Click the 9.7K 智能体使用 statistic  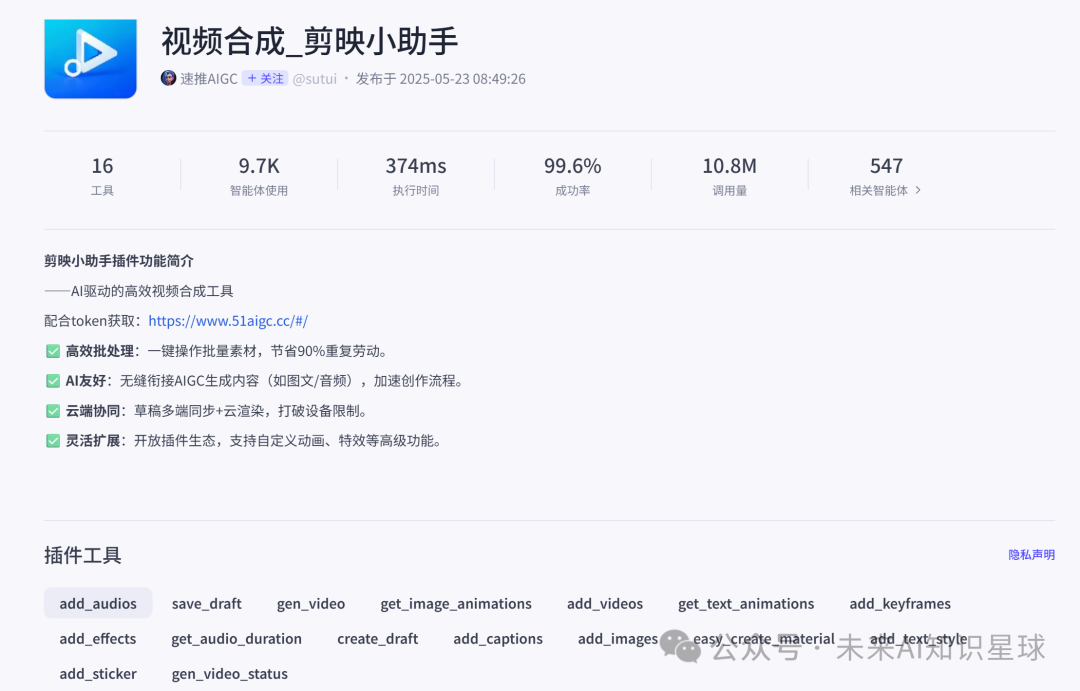pyautogui.click(x=259, y=176)
